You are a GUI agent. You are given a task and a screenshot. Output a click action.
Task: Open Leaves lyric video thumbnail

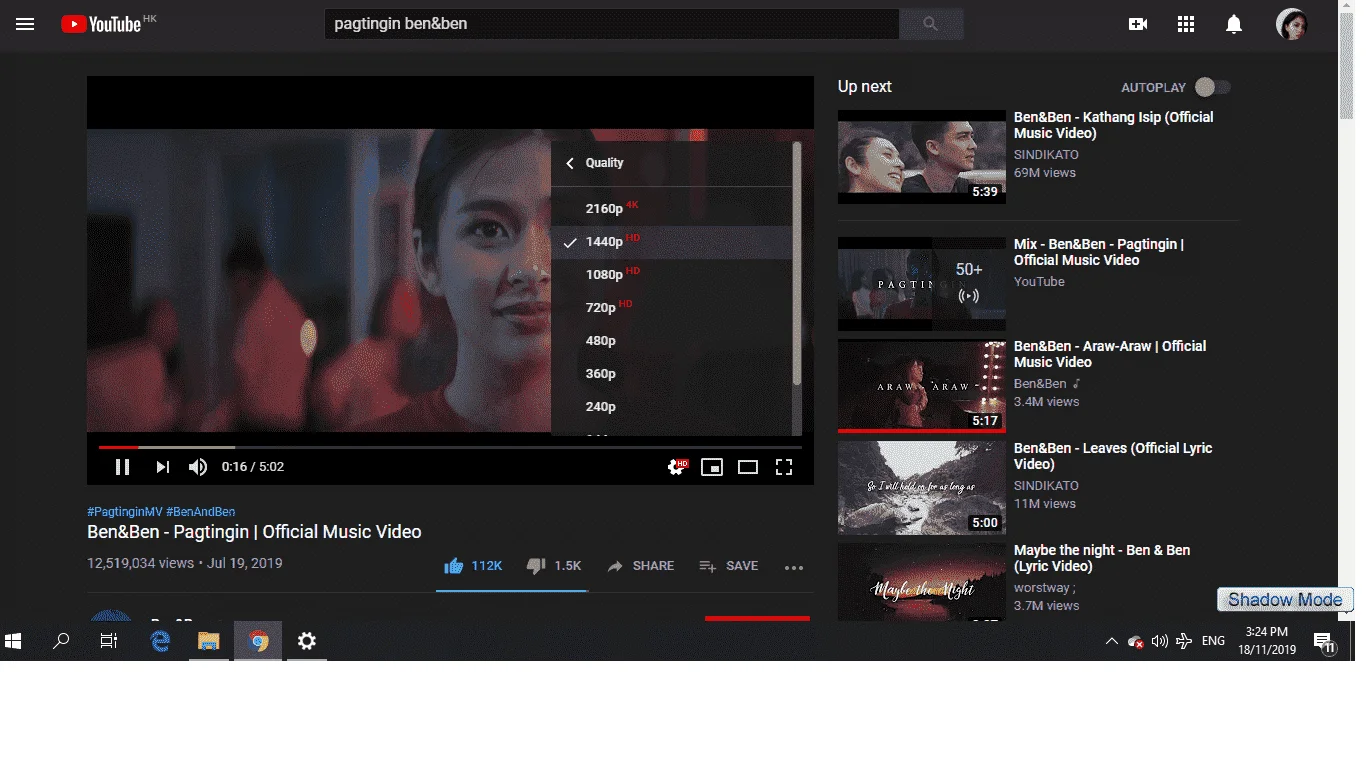click(x=922, y=488)
